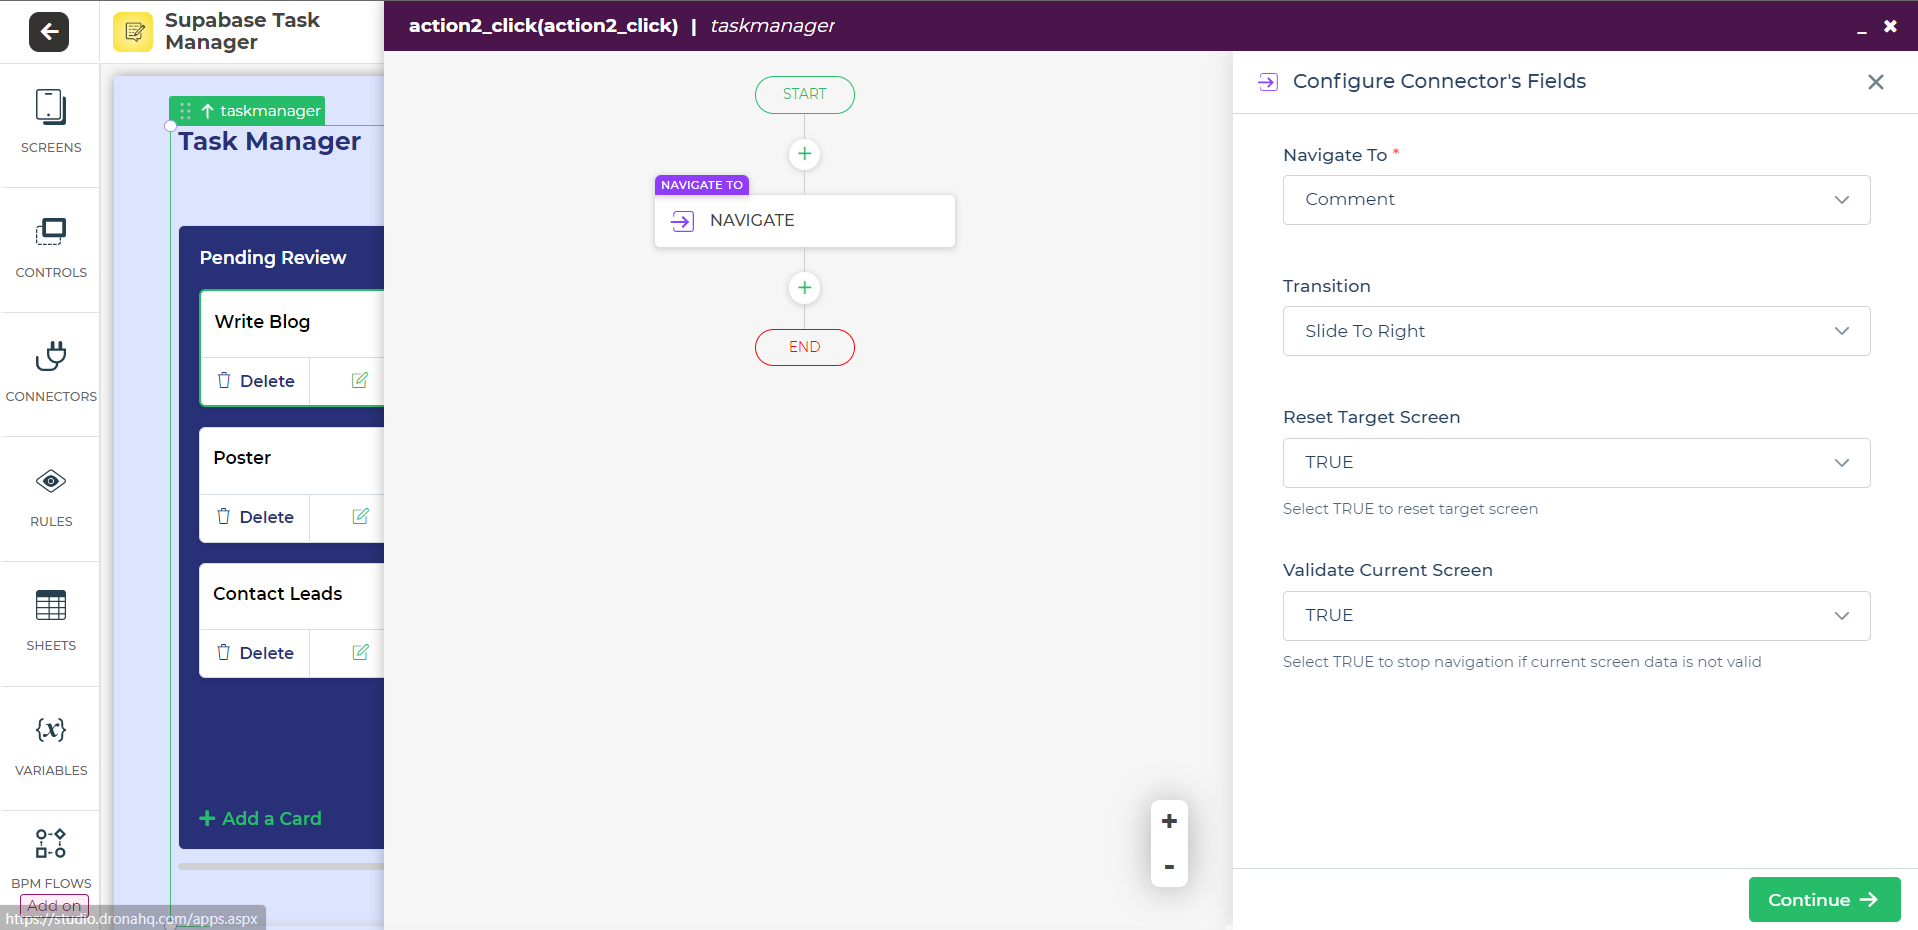1918x930 pixels.
Task: Open the Rules panel
Action: (x=51, y=497)
